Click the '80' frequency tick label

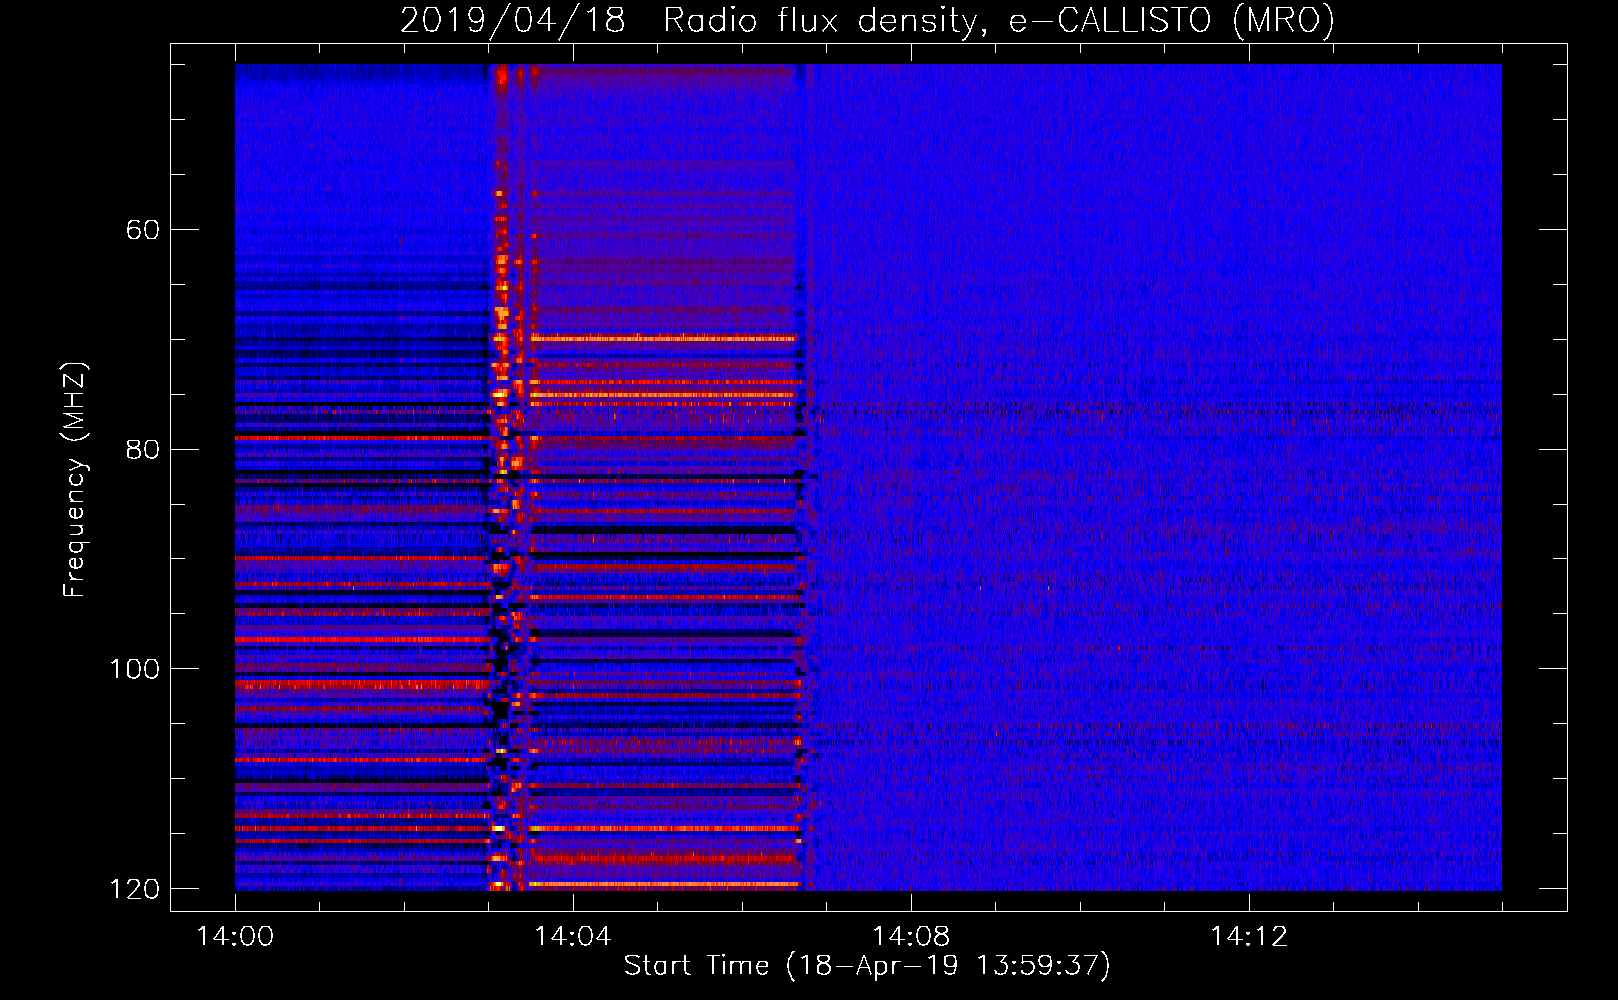tap(143, 449)
